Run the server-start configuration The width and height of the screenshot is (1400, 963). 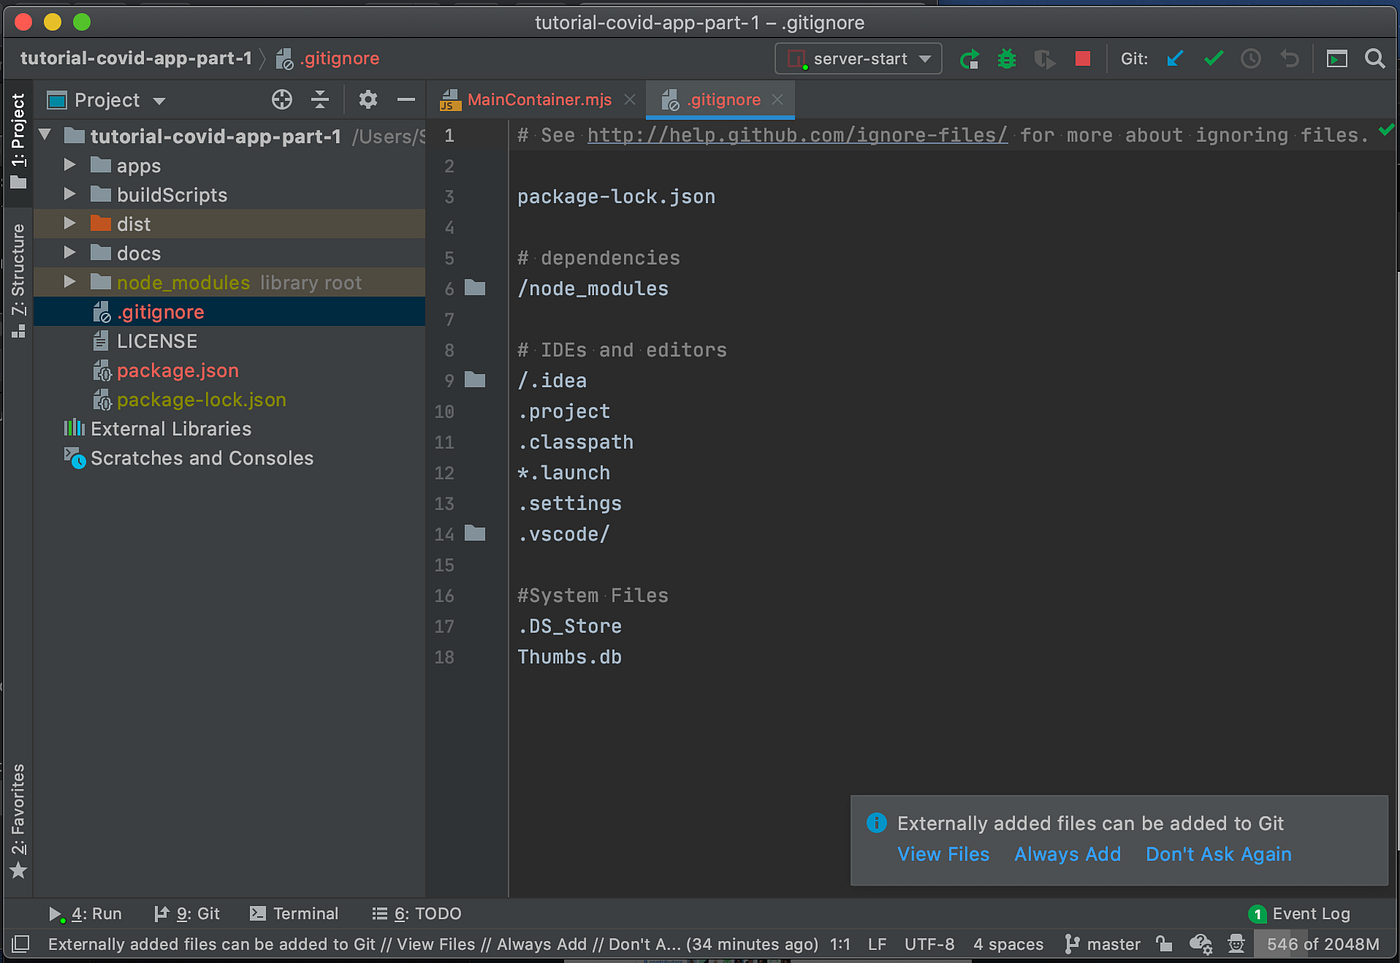[x=968, y=58]
